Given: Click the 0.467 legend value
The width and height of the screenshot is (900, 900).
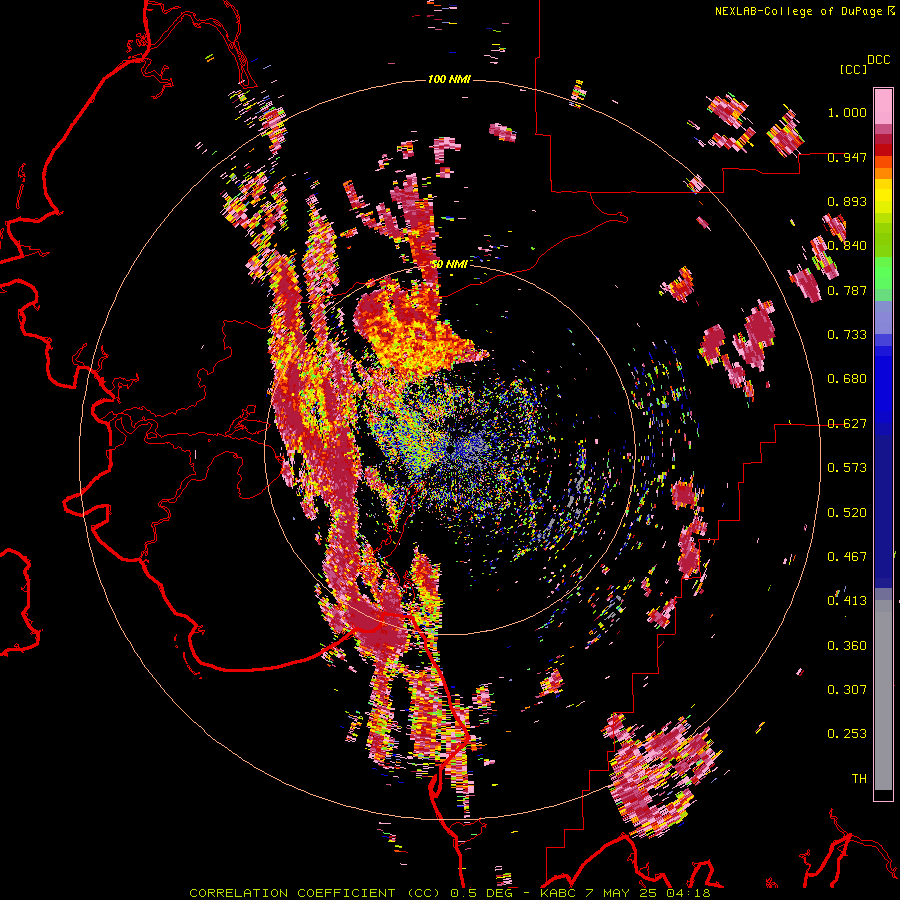Looking at the screenshot, I should coord(847,556).
